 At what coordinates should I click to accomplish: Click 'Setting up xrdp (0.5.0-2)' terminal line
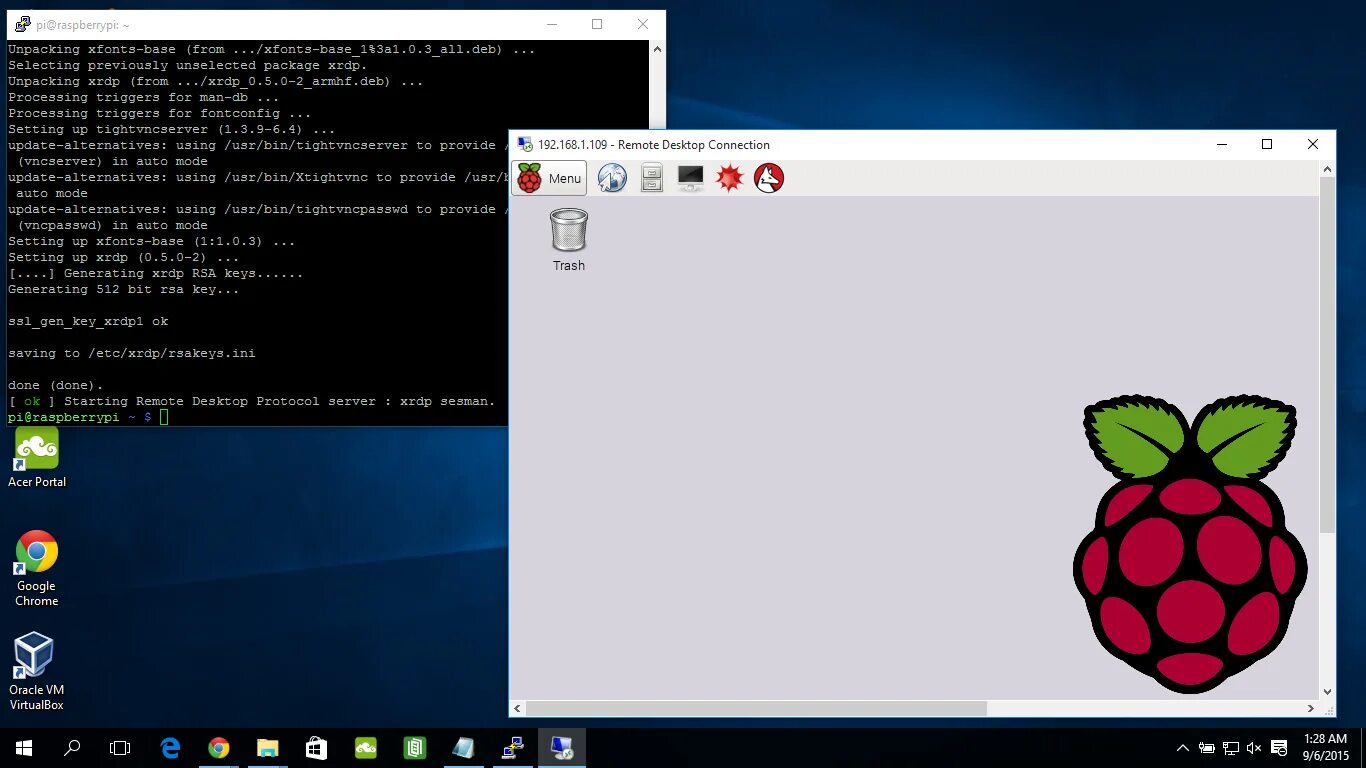(x=124, y=257)
